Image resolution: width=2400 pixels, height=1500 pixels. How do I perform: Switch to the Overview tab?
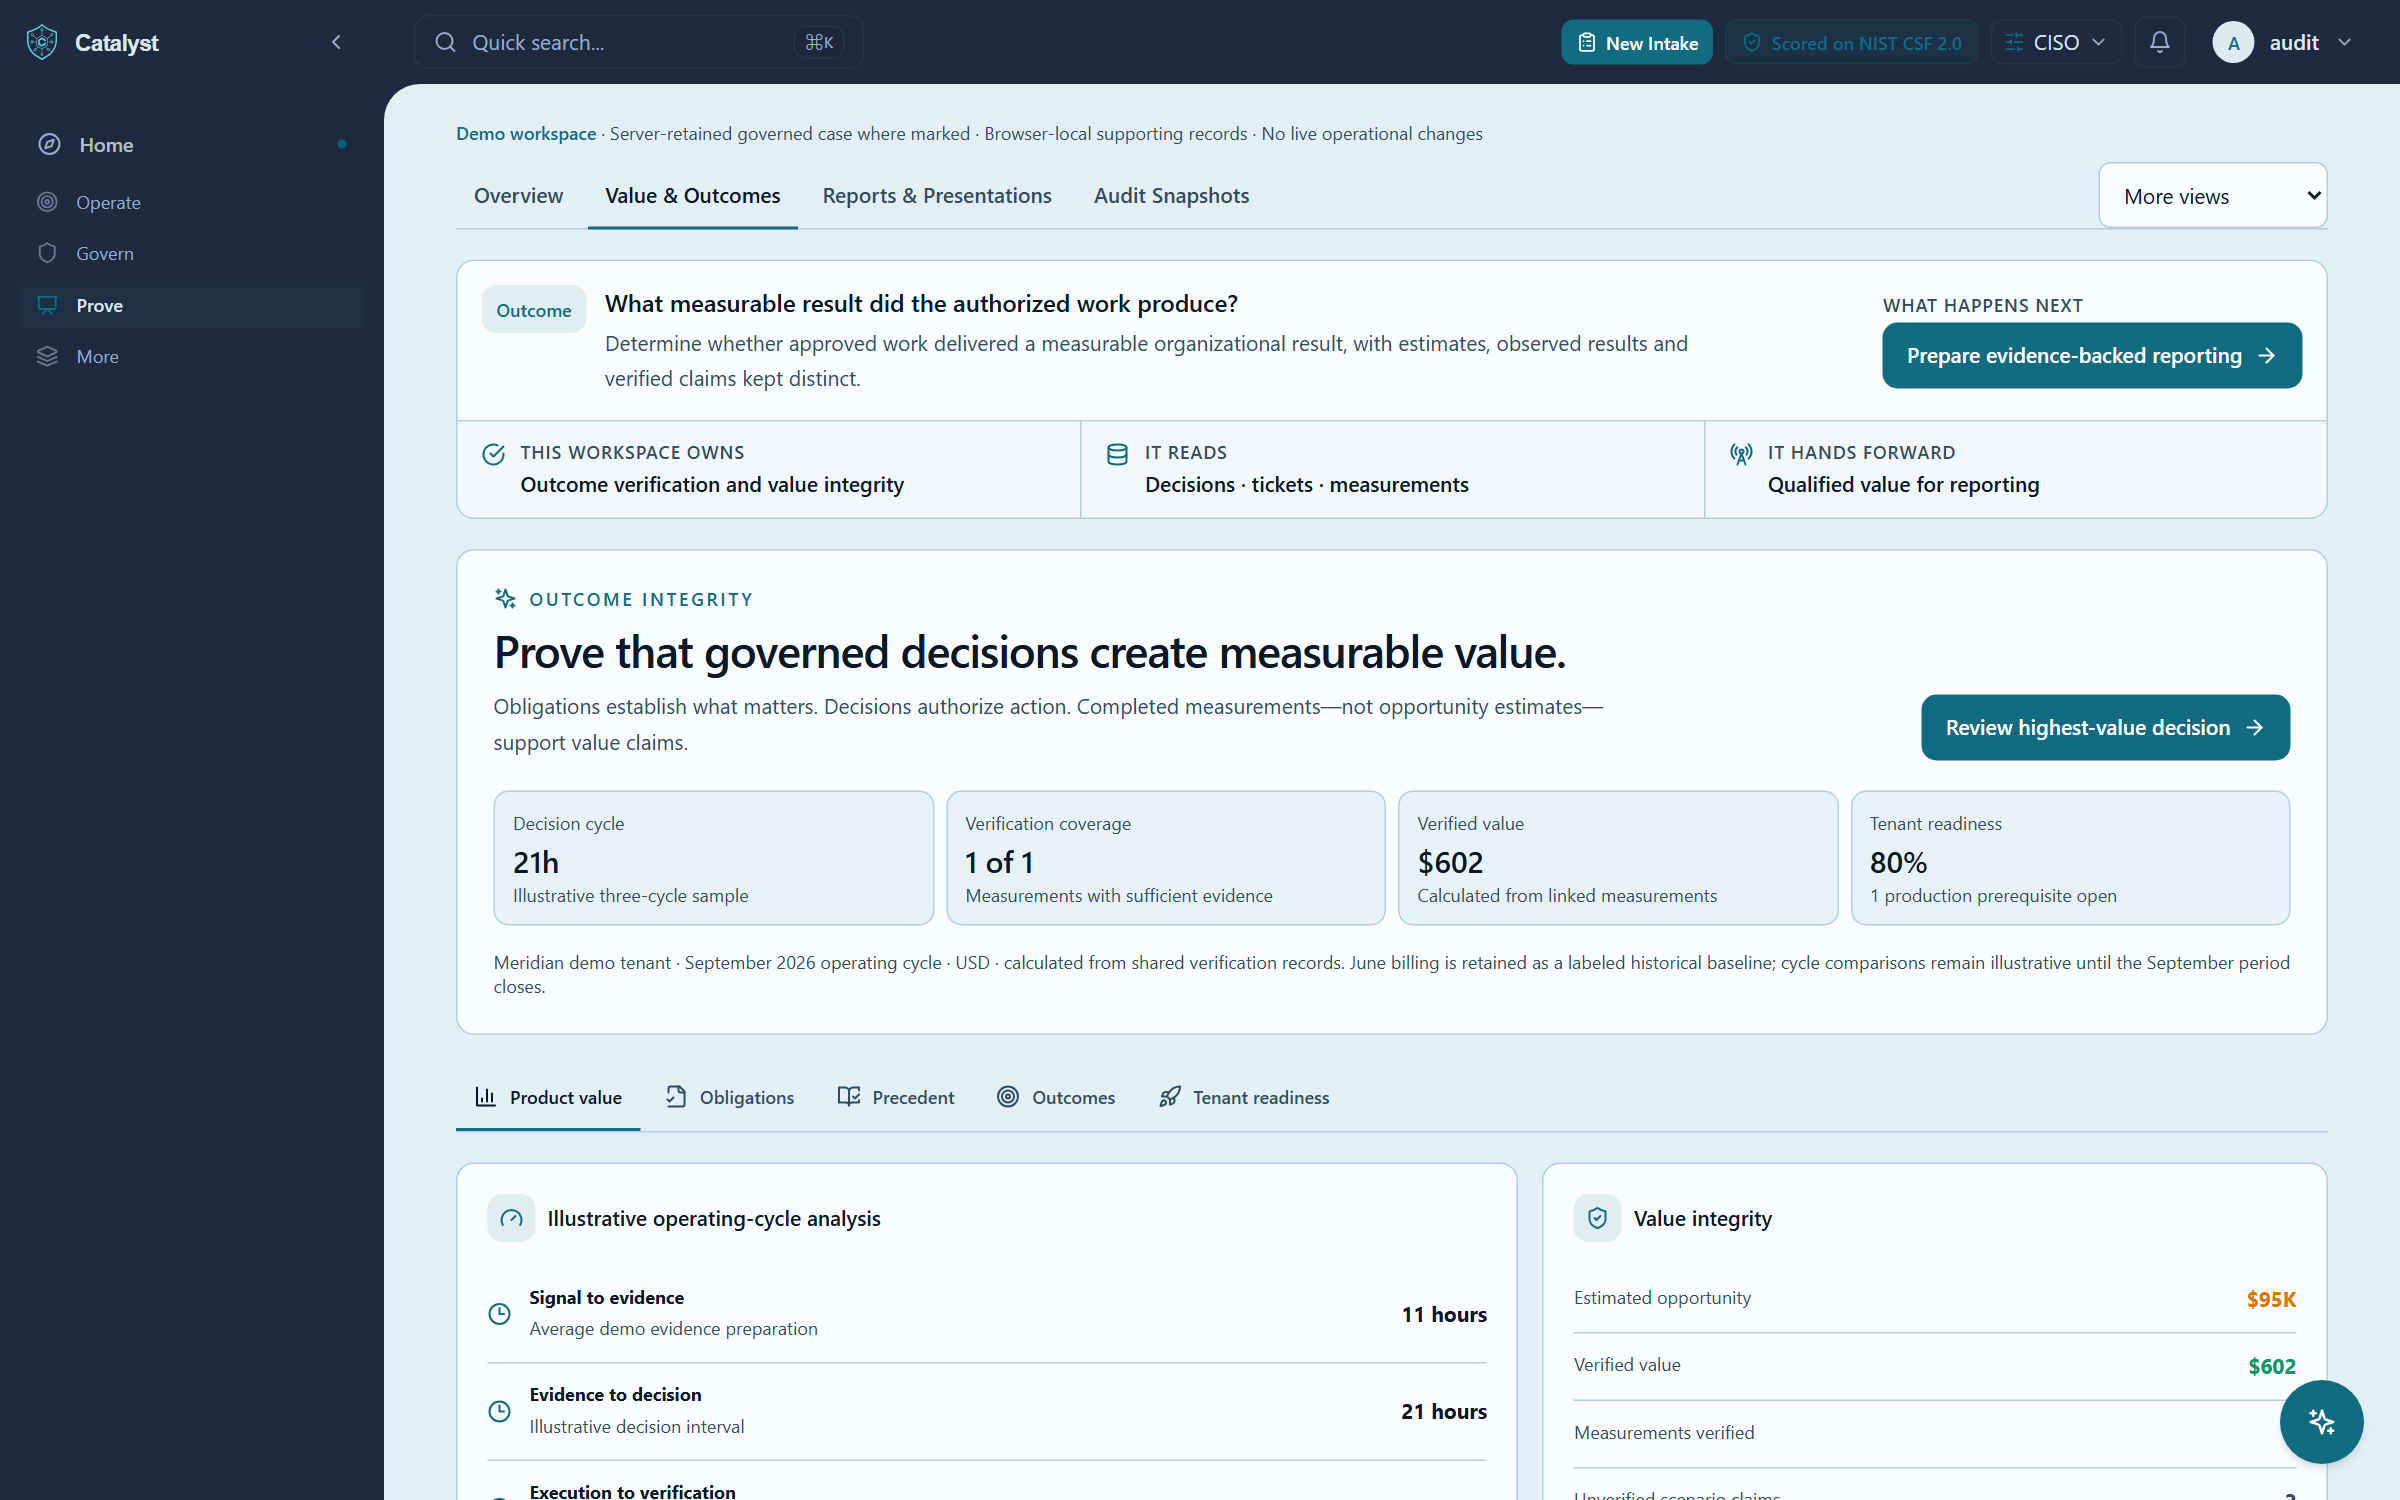[x=518, y=196]
